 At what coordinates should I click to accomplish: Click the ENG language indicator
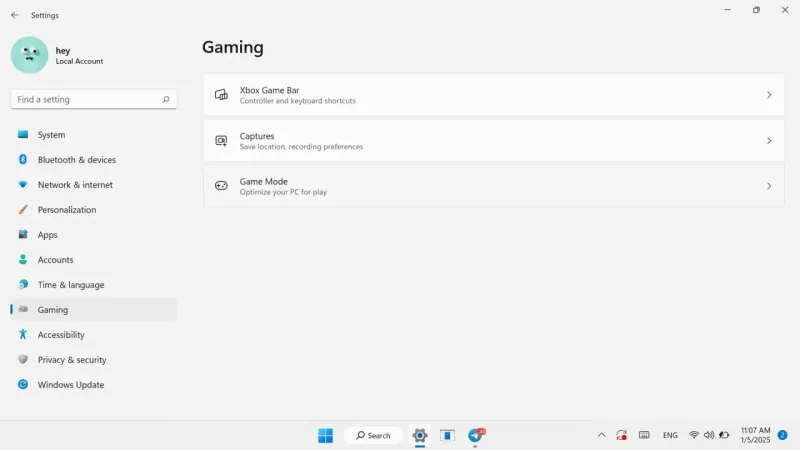click(x=670, y=435)
